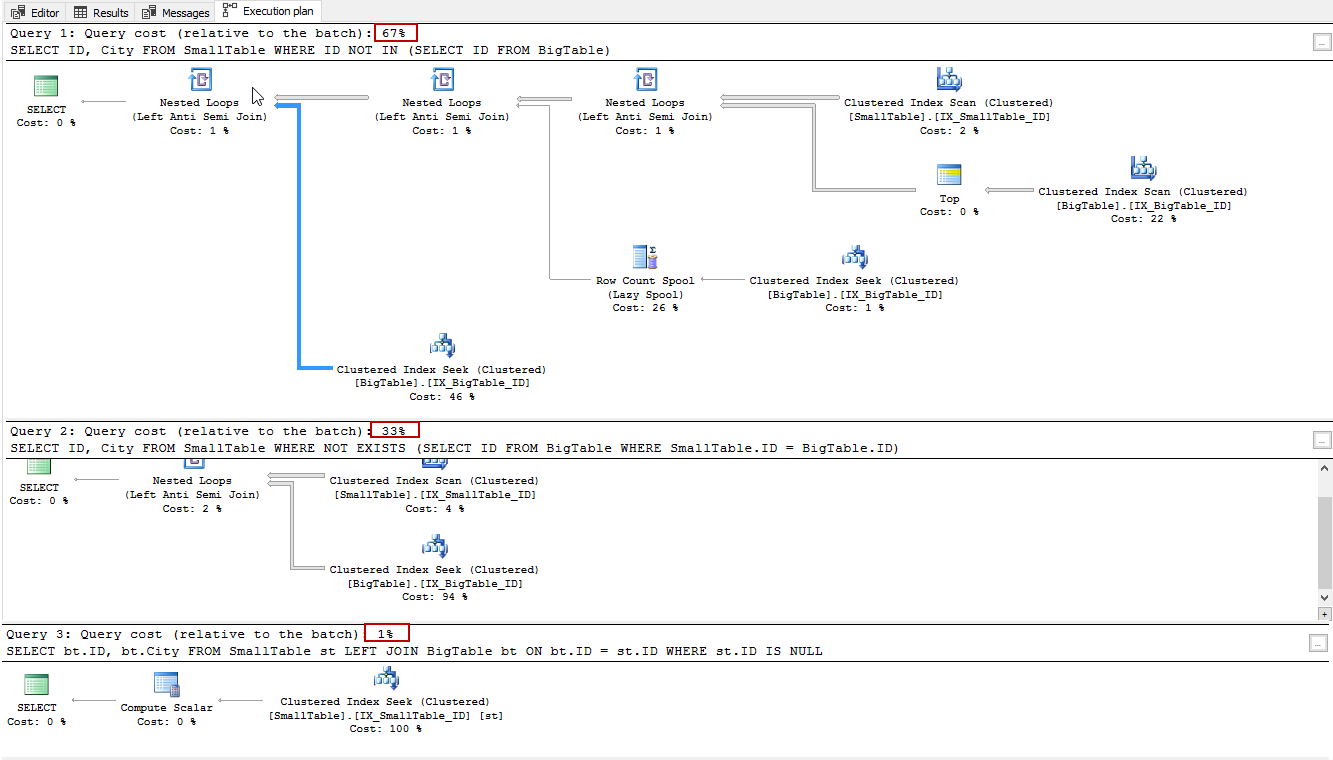This screenshot has height=760, width=1333.
Task: Click SmallTable Clustered Index Scan icon in Query 1
Action: (x=948, y=80)
